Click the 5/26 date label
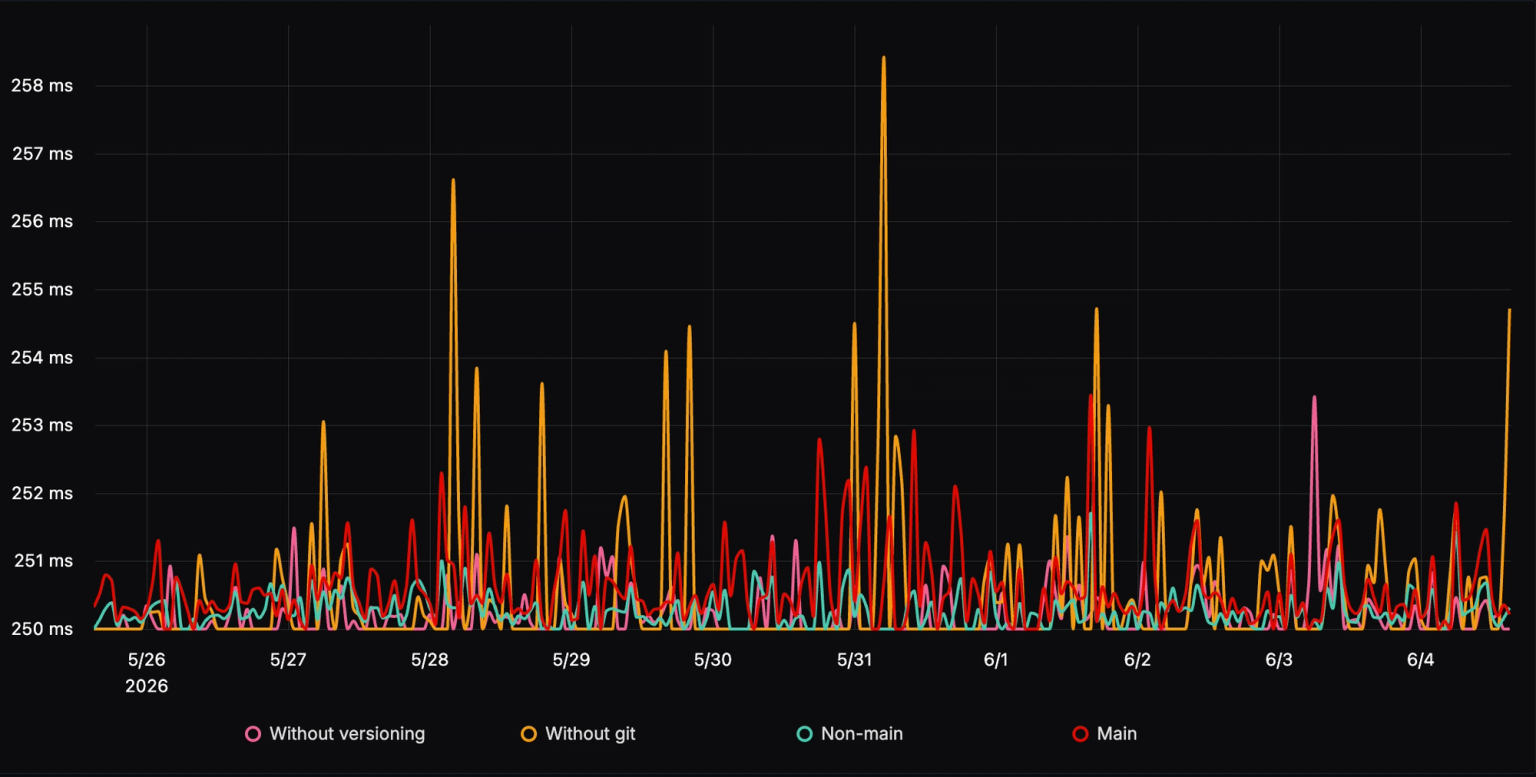This screenshot has width=1536, height=777. pyautogui.click(x=146, y=660)
